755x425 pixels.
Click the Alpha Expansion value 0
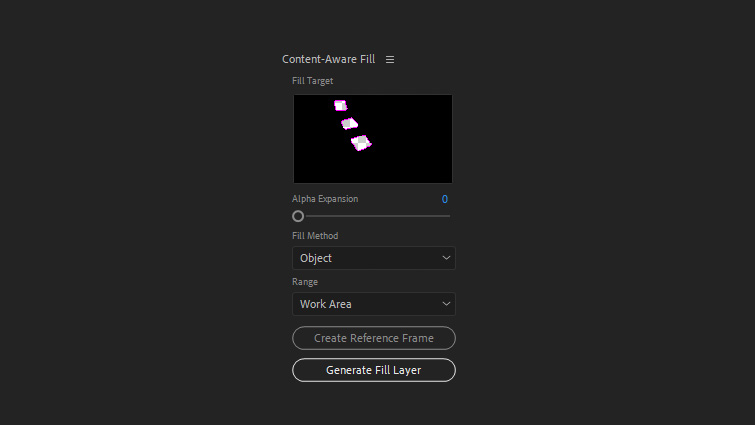click(445, 199)
